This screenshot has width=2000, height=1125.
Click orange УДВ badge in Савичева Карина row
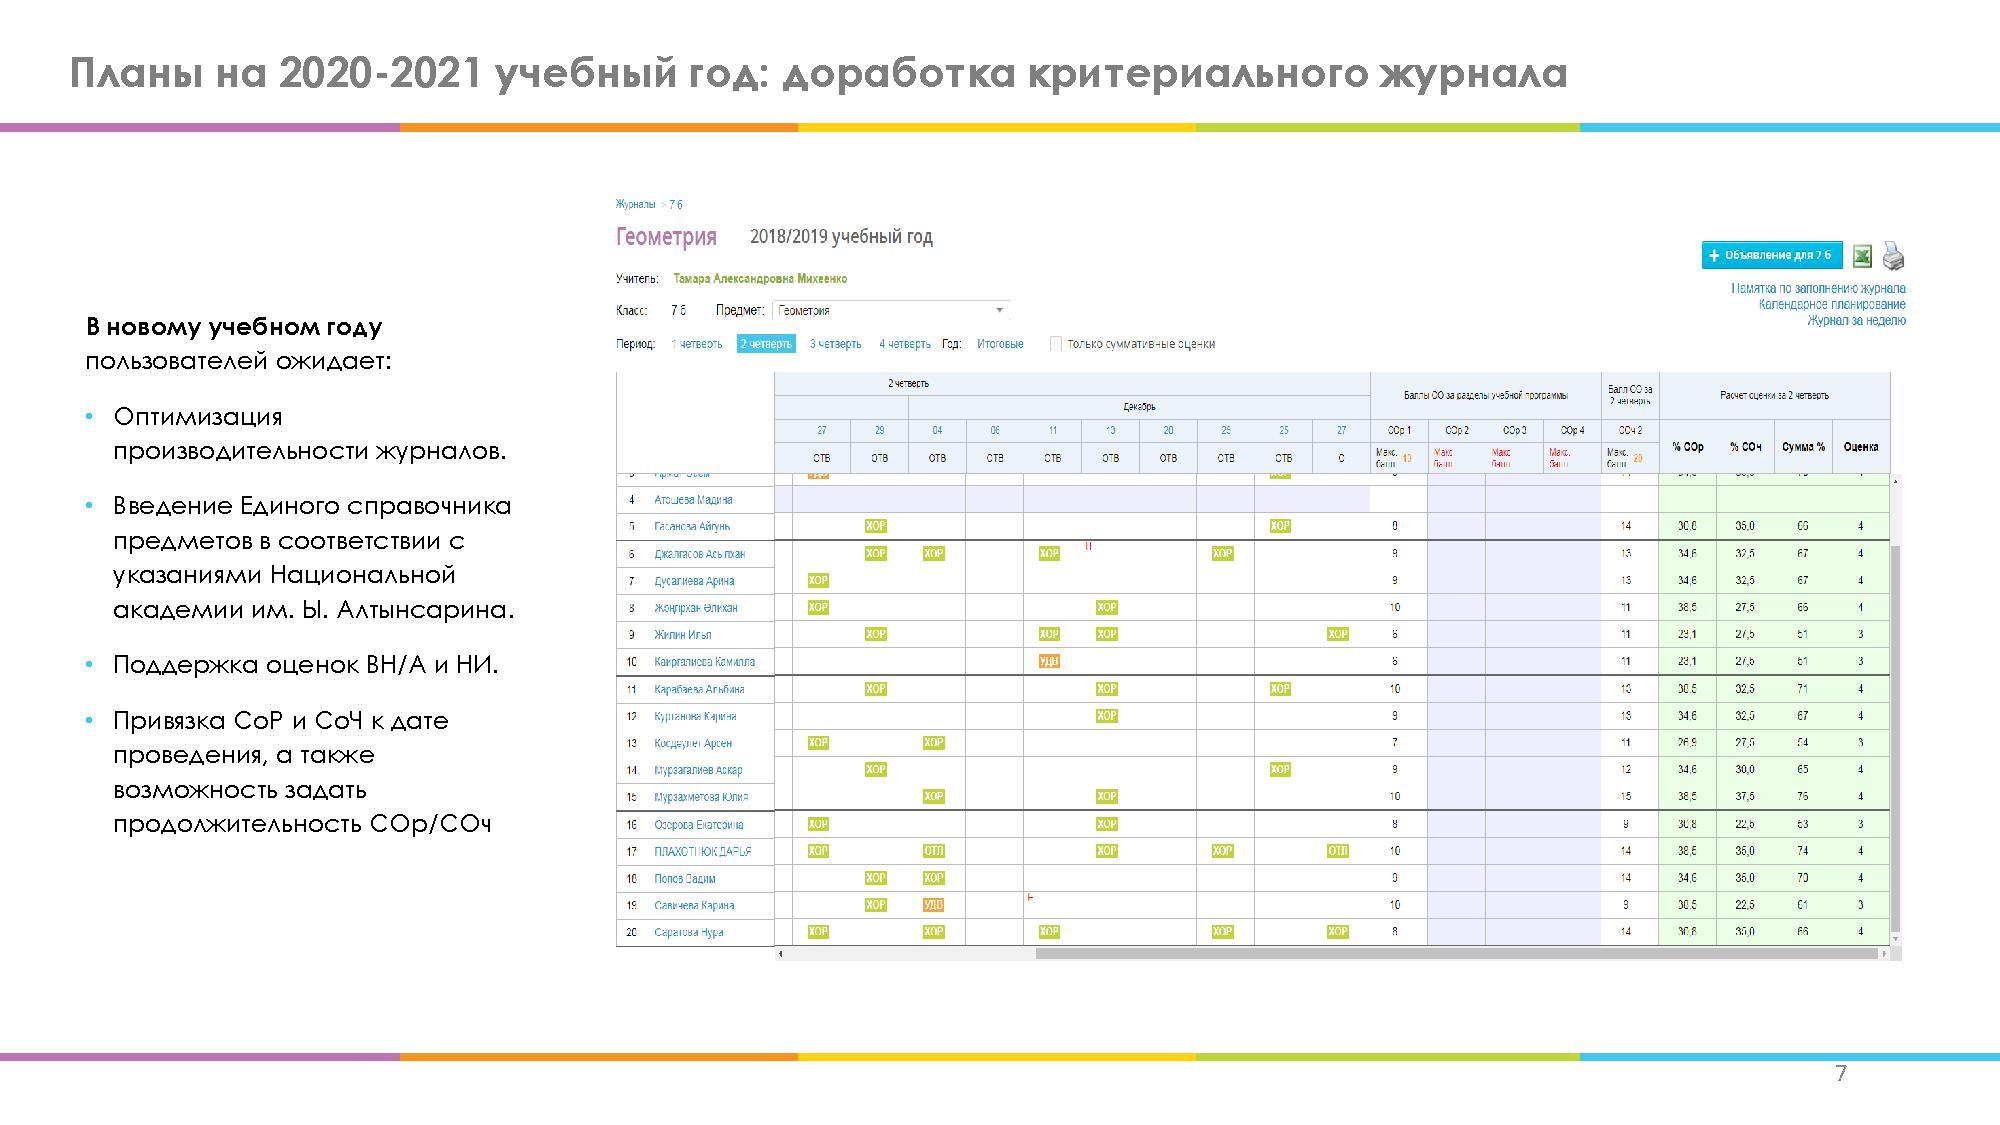933,905
